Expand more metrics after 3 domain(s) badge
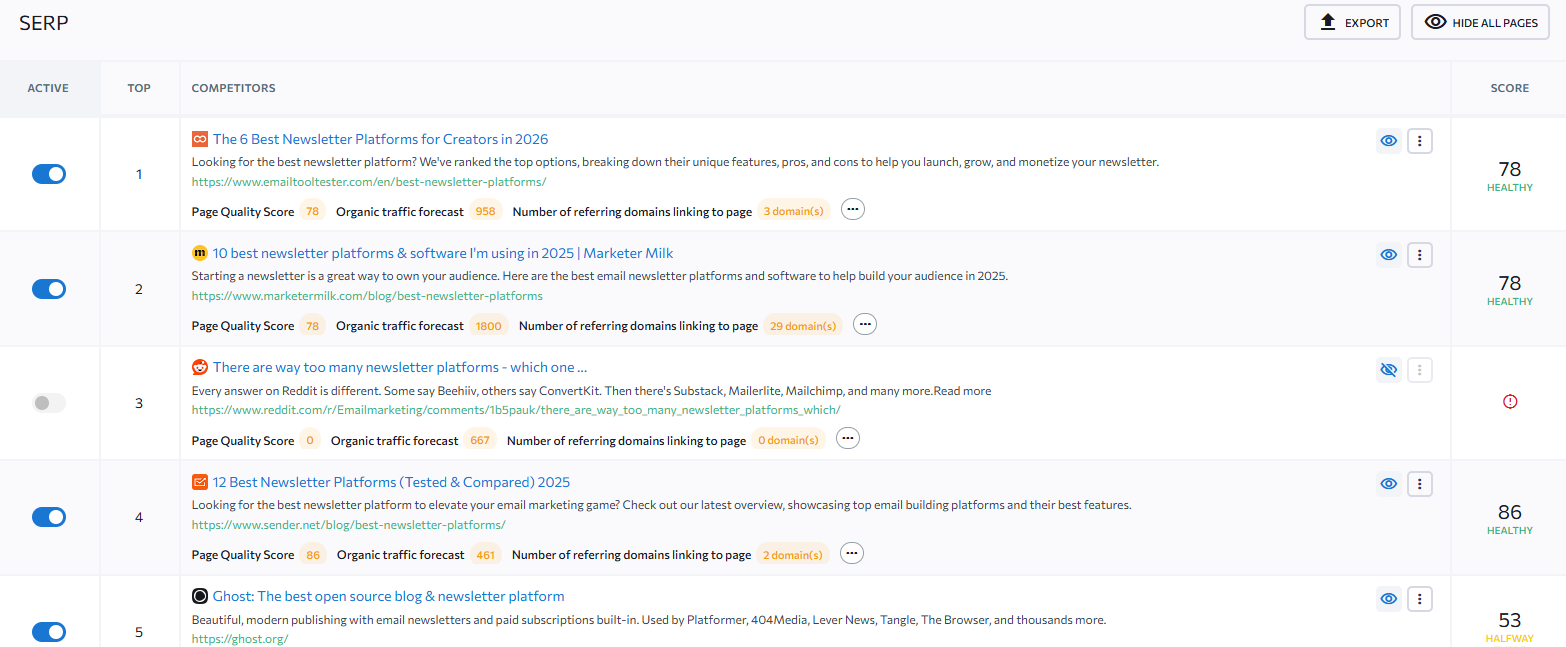Screen dimensions: 1566x647 coord(853,210)
